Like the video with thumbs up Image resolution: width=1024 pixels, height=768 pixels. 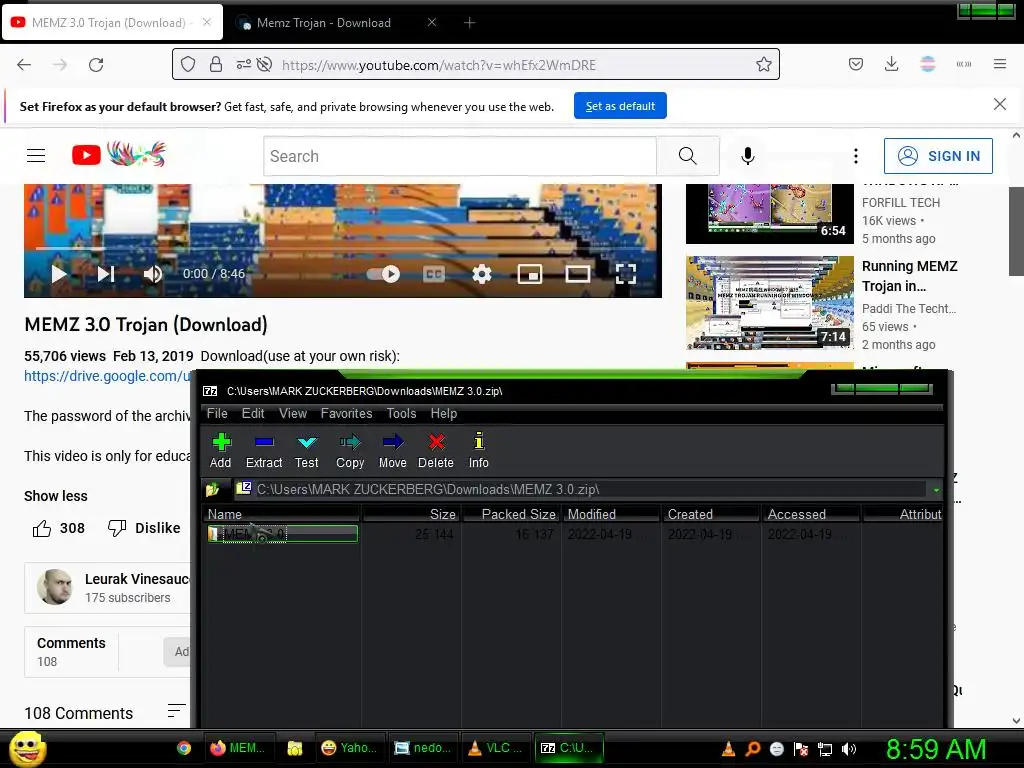58,528
